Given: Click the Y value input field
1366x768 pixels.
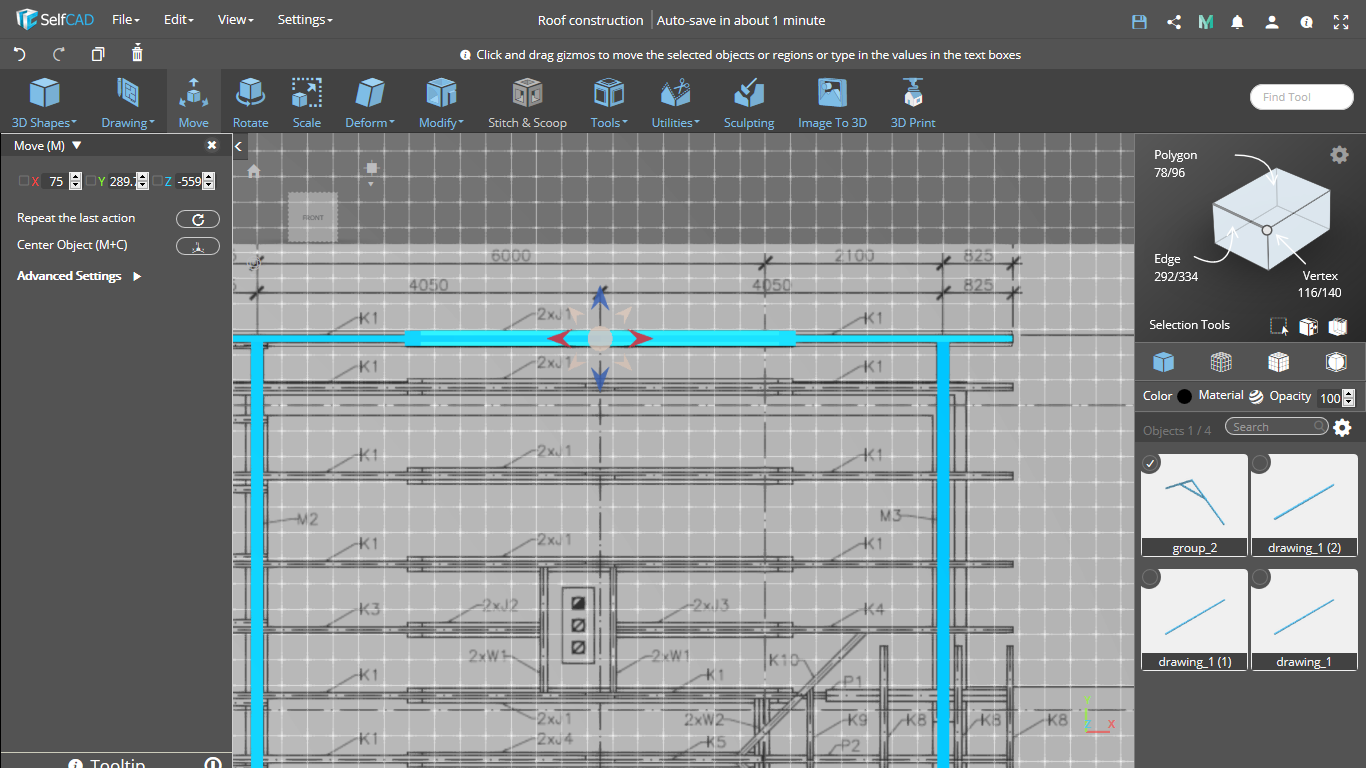Looking at the screenshot, I should 121,181.
